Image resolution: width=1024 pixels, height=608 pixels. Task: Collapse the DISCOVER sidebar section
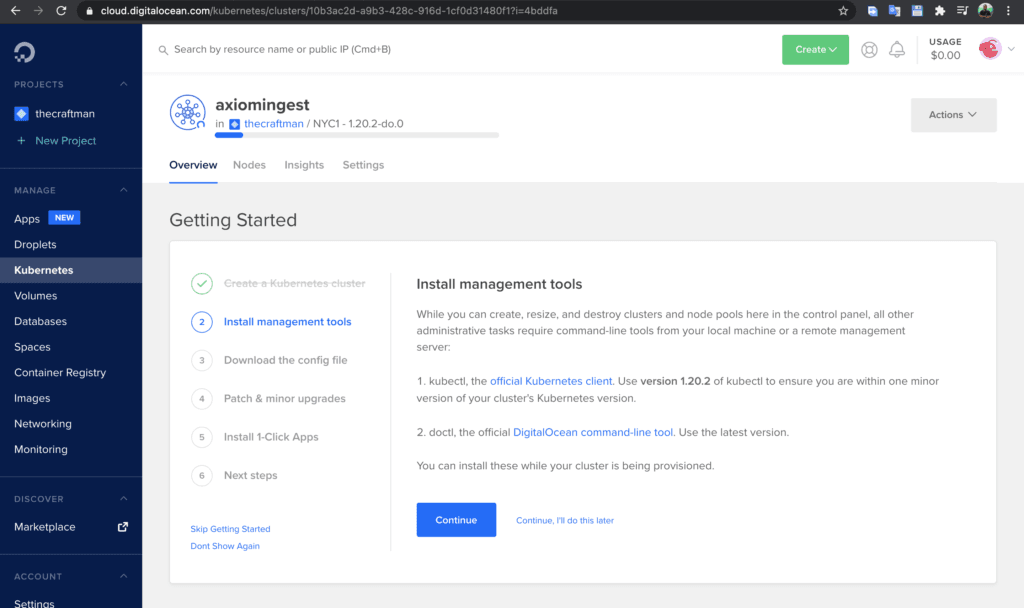tap(123, 499)
